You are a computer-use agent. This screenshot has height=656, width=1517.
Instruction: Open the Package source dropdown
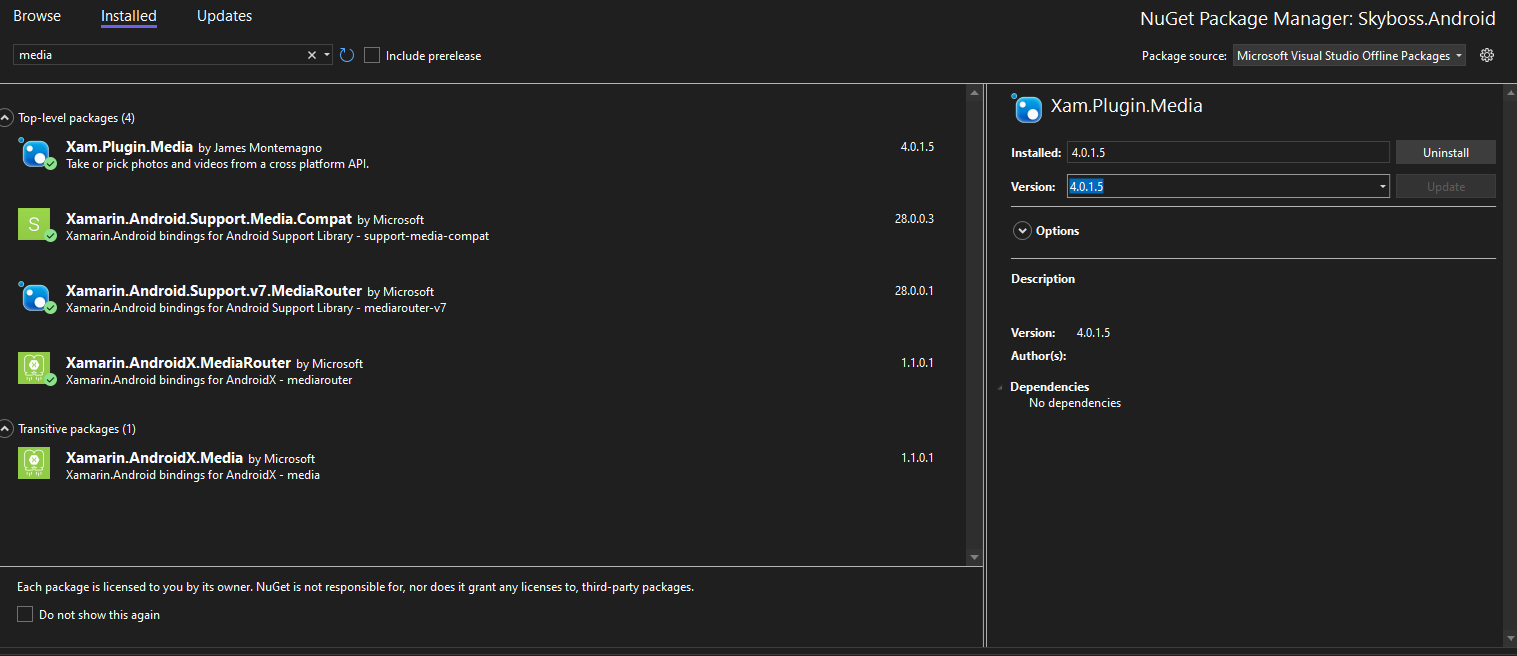coord(1349,56)
